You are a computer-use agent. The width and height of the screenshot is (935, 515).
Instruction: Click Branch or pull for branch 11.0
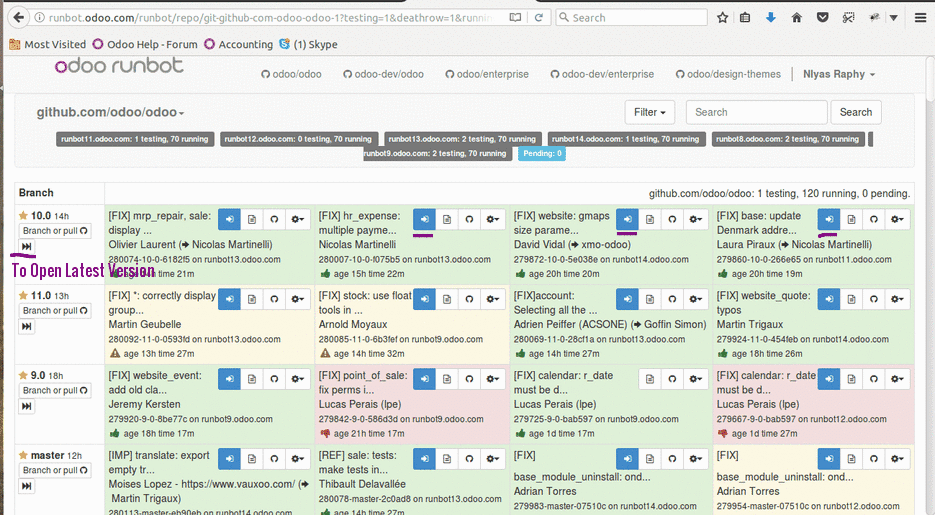click(55, 311)
